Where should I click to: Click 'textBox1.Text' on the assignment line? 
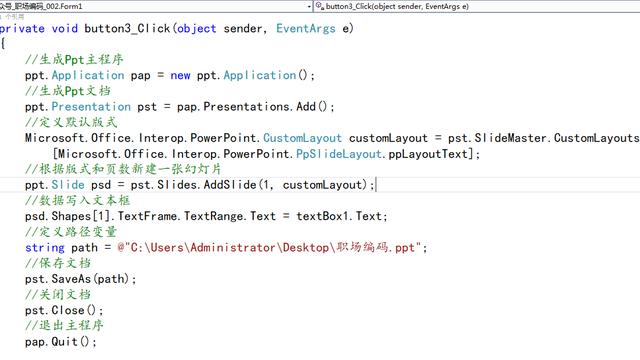(x=339, y=216)
